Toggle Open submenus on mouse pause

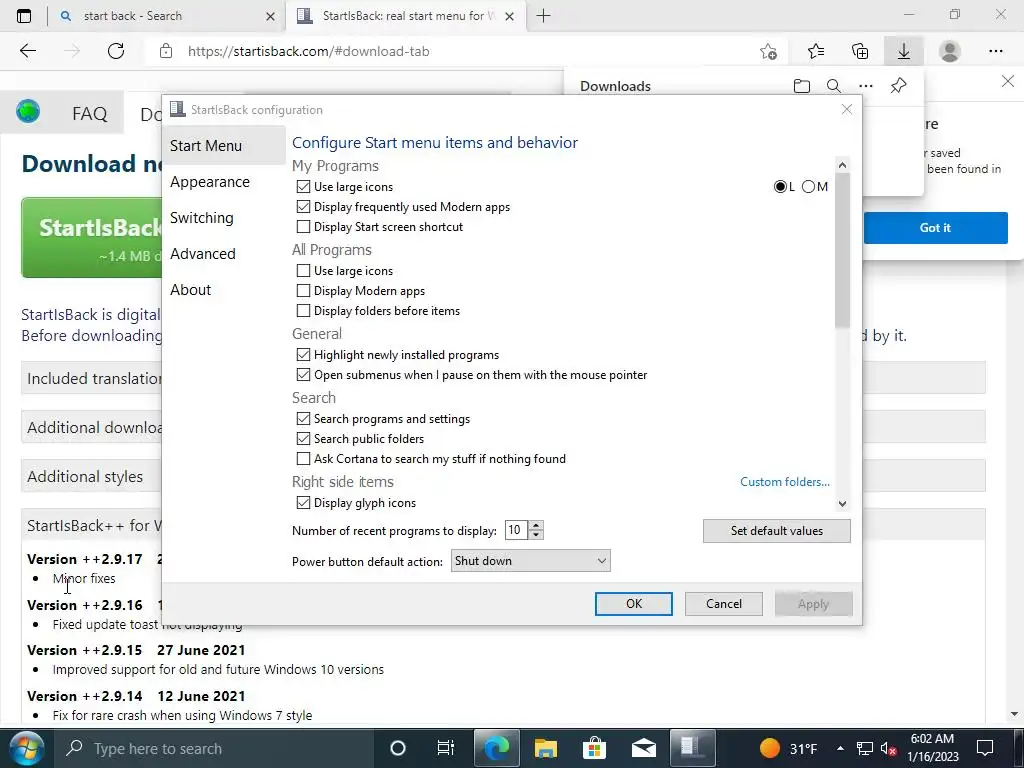click(303, 375)
